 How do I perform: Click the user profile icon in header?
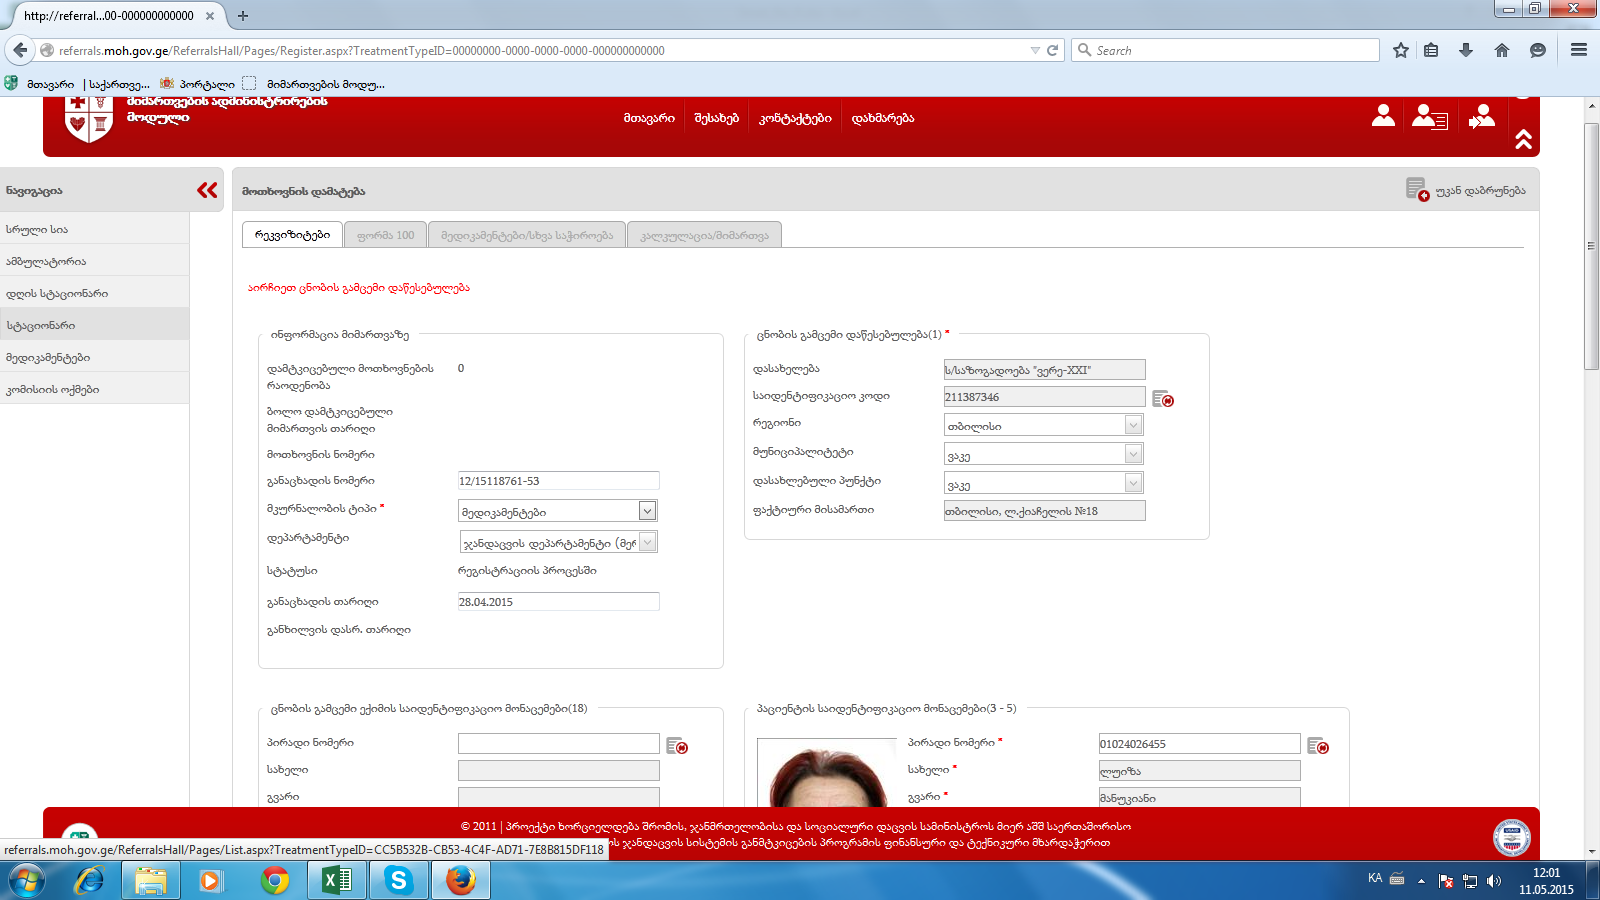click(1383, 117)
